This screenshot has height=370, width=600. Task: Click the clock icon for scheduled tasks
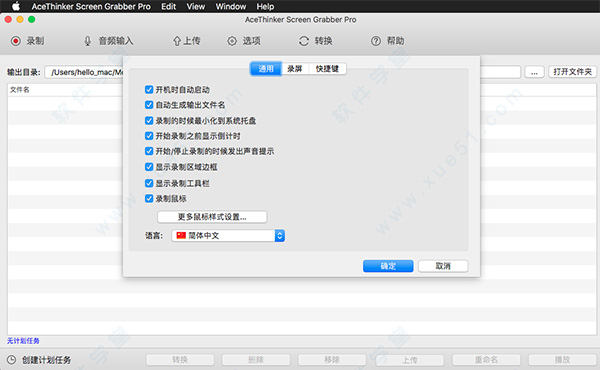(x=11, y=360)
